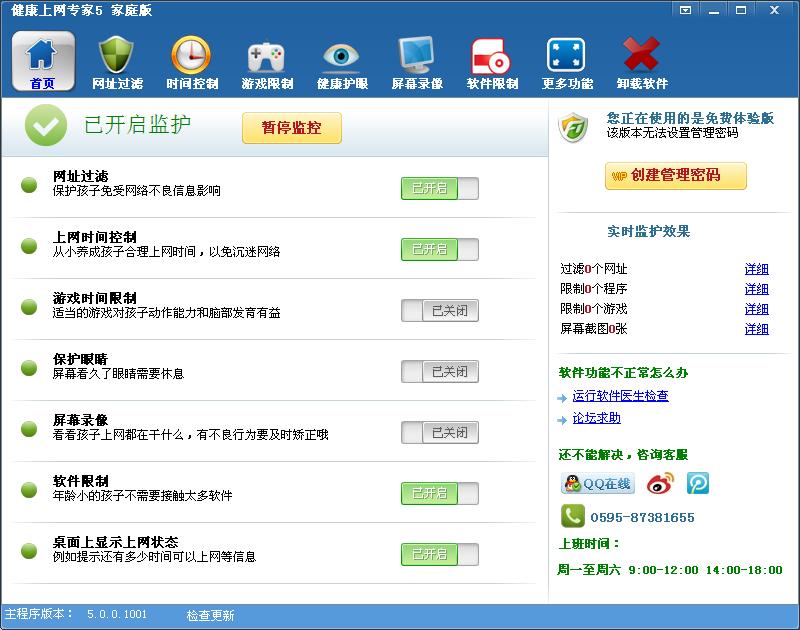Open 详细 link for 限制0个程序

pos(757,289)
